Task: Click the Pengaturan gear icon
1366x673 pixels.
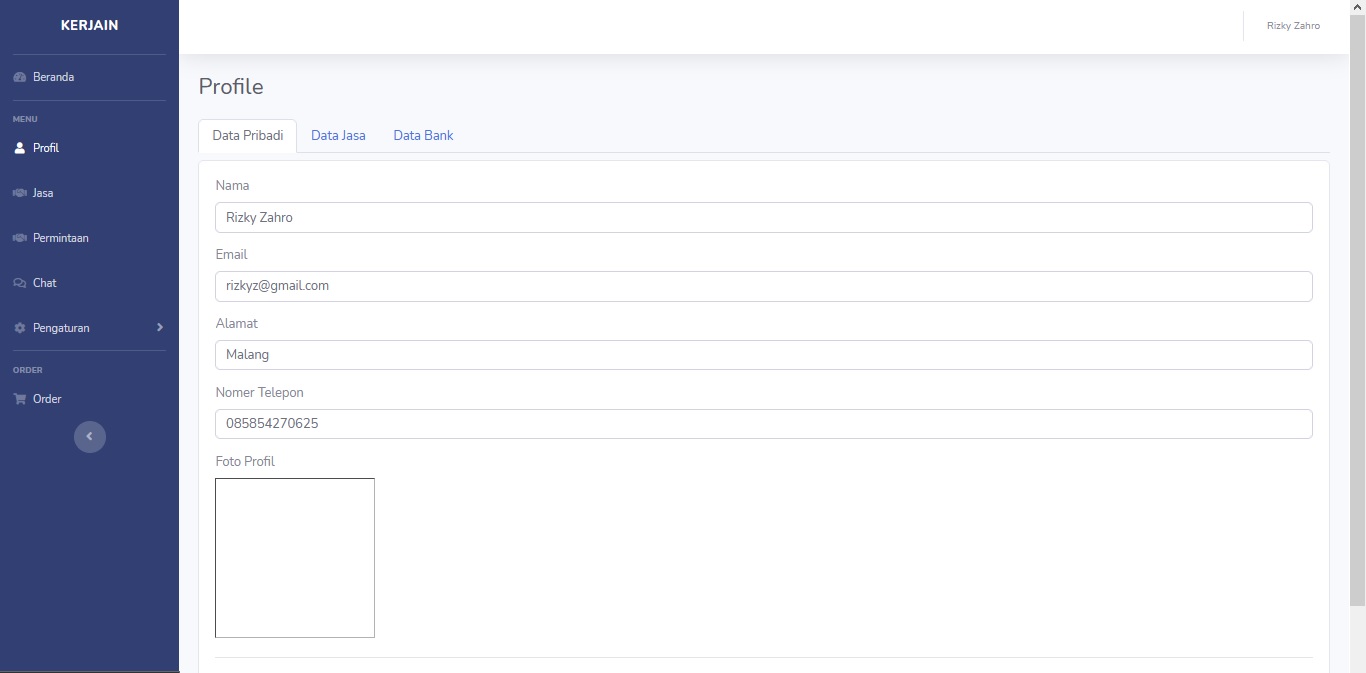Action: click(19, 328)
